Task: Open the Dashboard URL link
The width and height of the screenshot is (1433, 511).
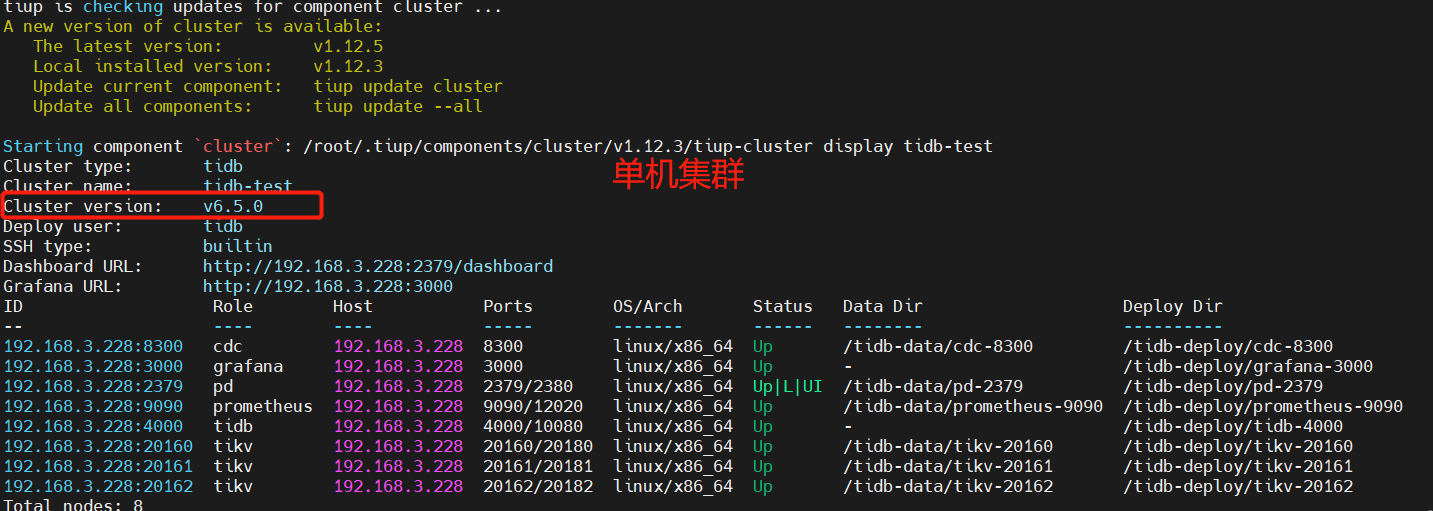Action: [x=377, y=266]
